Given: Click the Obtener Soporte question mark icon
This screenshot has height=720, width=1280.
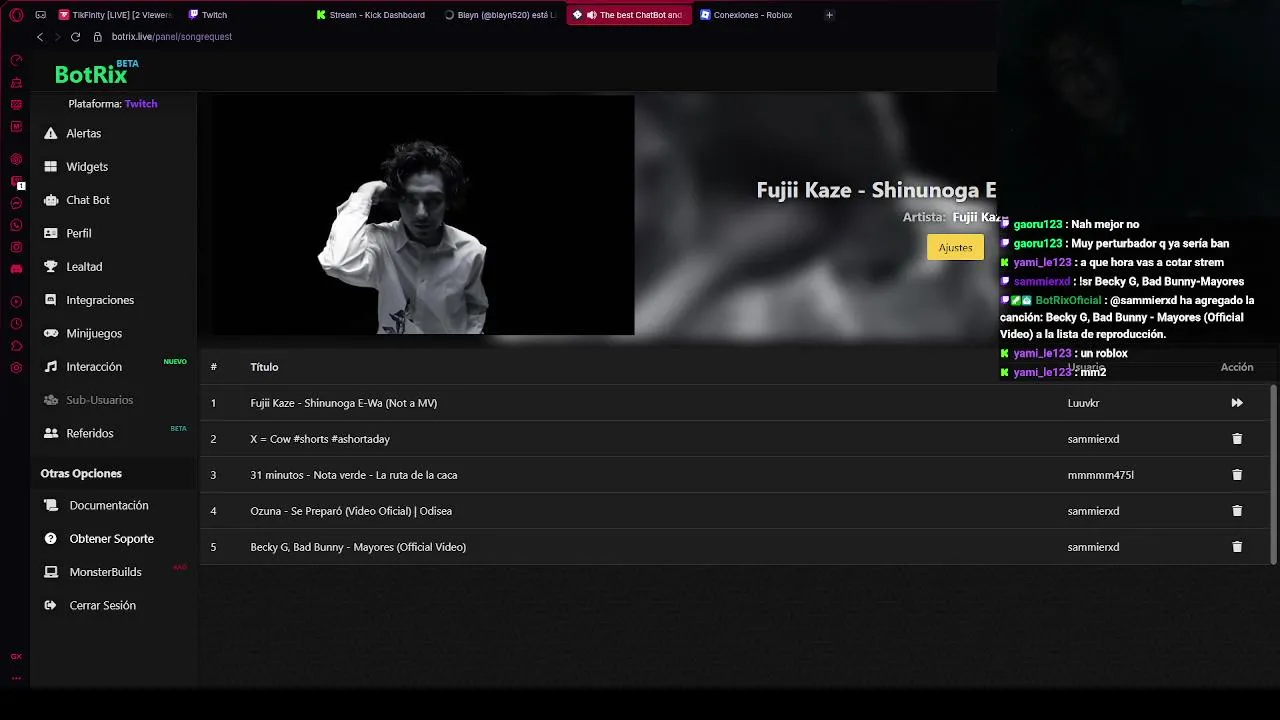Looking at the screenshot, I should (x=51, y=538).
